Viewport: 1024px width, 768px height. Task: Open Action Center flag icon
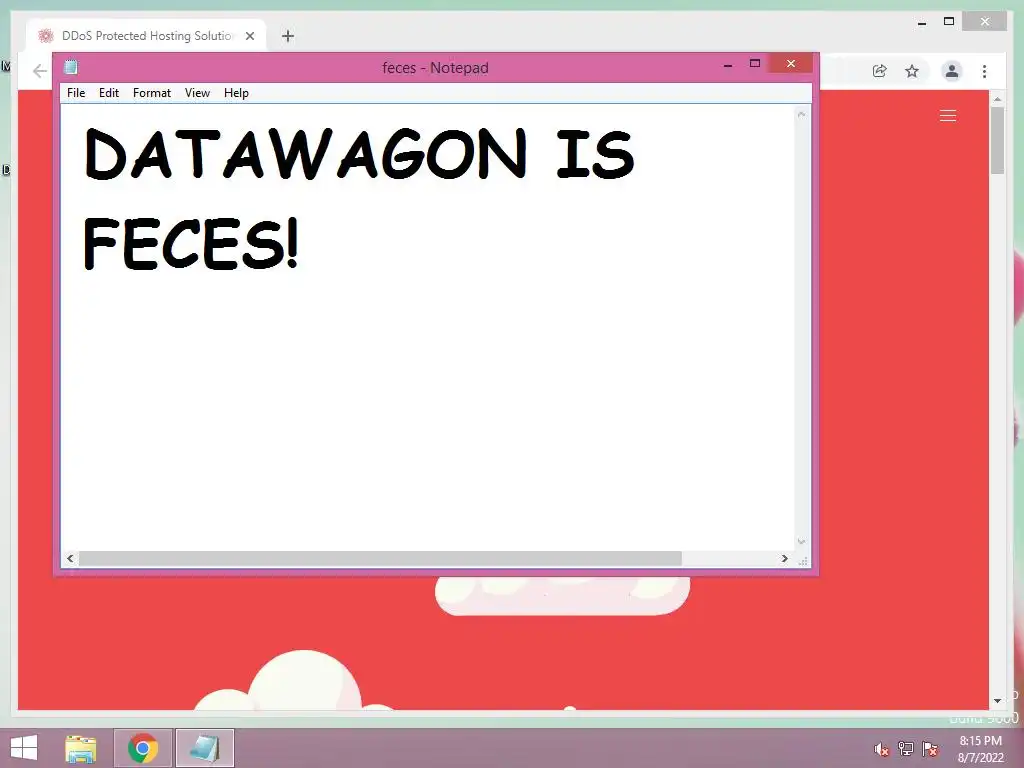(x=930, y=748)
